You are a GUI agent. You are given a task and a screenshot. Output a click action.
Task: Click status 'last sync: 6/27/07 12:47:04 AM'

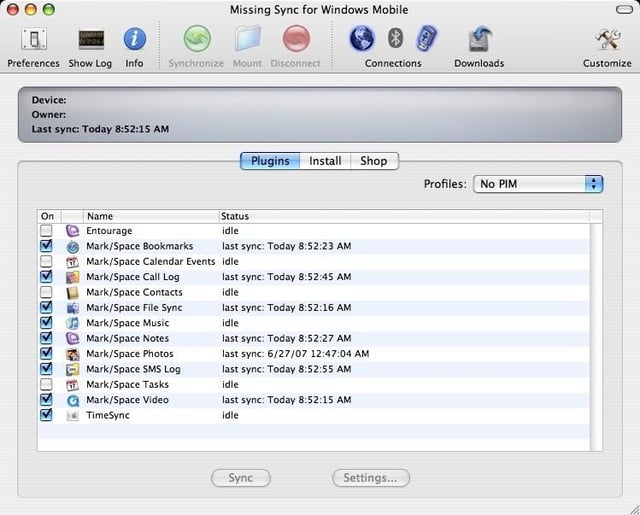point(296,354)
